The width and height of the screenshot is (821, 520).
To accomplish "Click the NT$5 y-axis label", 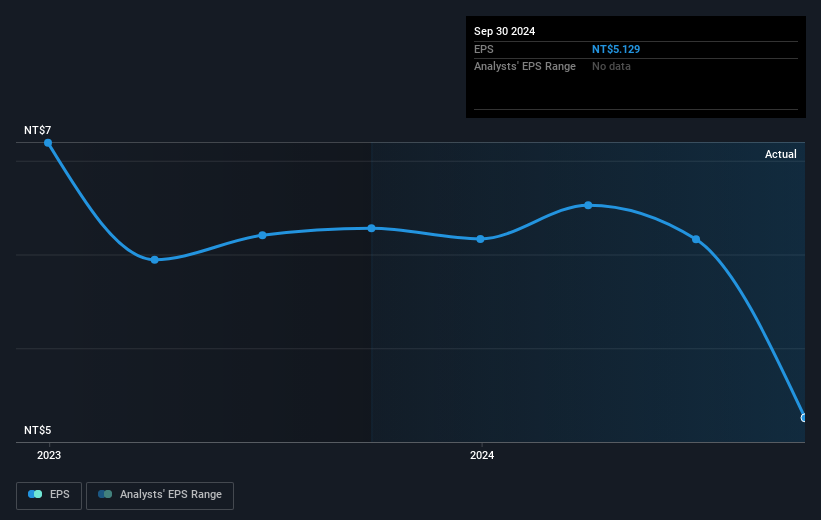I will click(x=38, y=430).
